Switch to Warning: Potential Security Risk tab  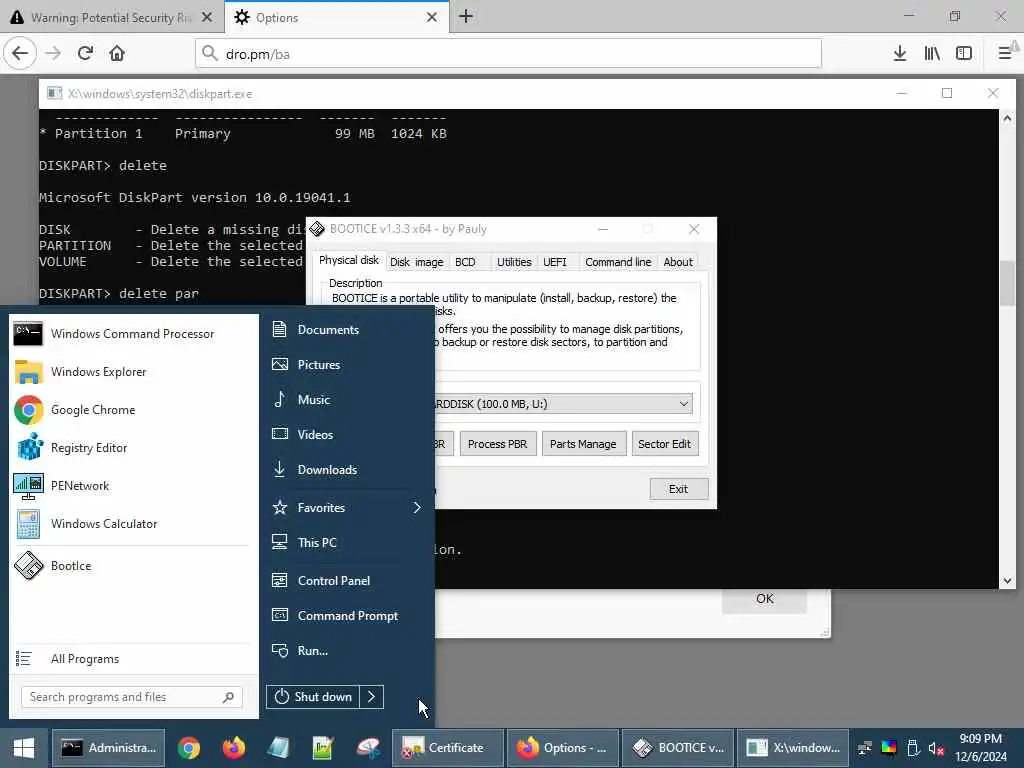[x=112, y=17]
